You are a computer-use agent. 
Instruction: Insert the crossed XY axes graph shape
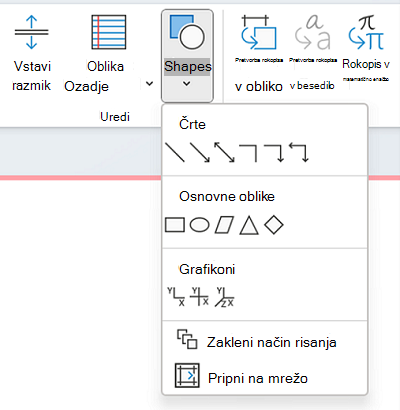pyautogui.click(x=199, y=297)
